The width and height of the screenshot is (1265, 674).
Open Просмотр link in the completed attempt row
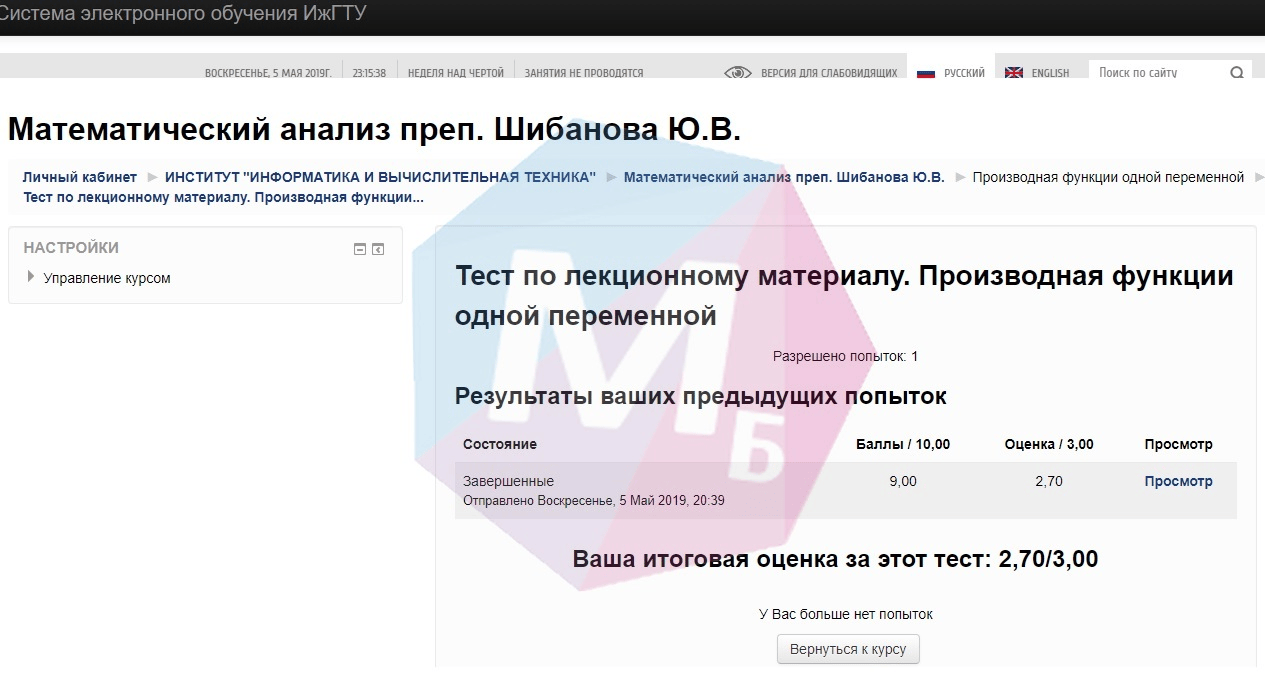(1178, 481)
